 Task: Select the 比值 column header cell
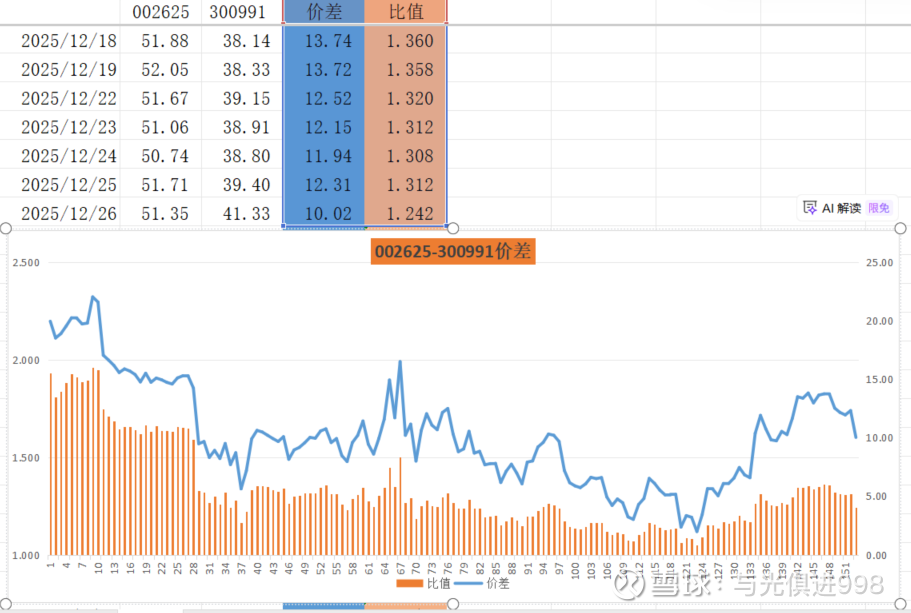(x=406, y=12)
